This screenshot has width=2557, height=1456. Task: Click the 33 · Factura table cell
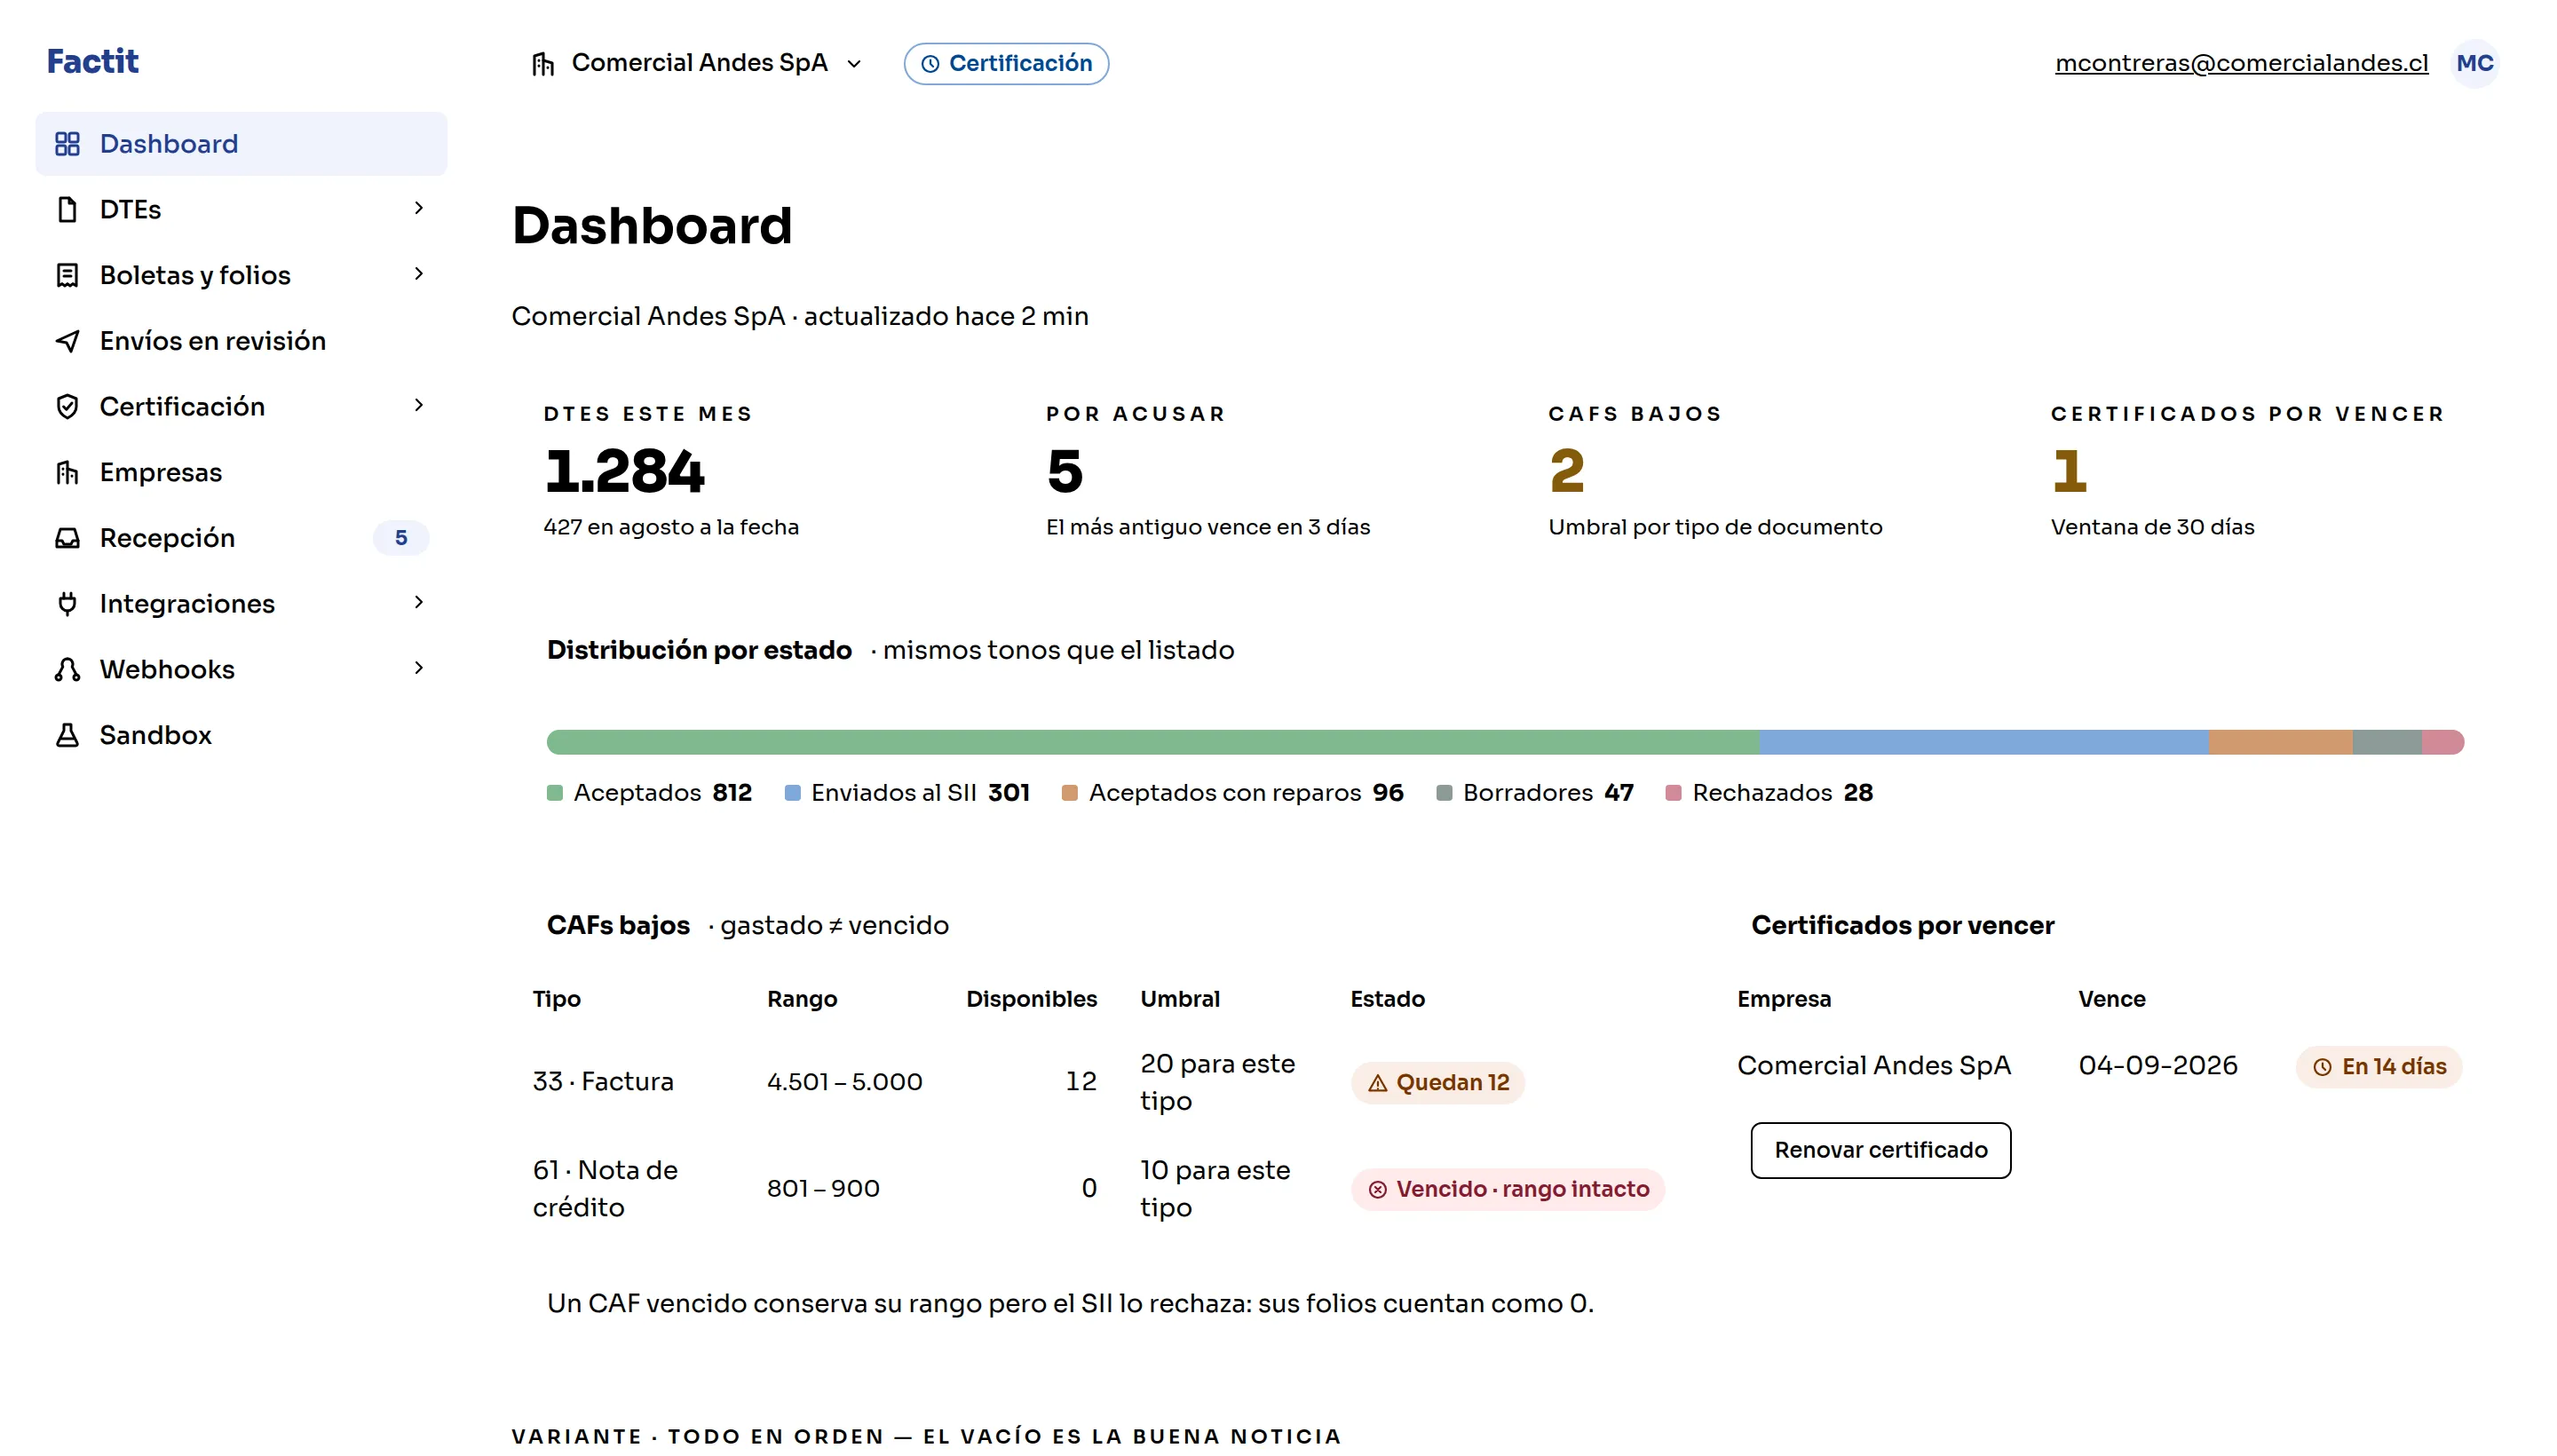[603, 1082]
